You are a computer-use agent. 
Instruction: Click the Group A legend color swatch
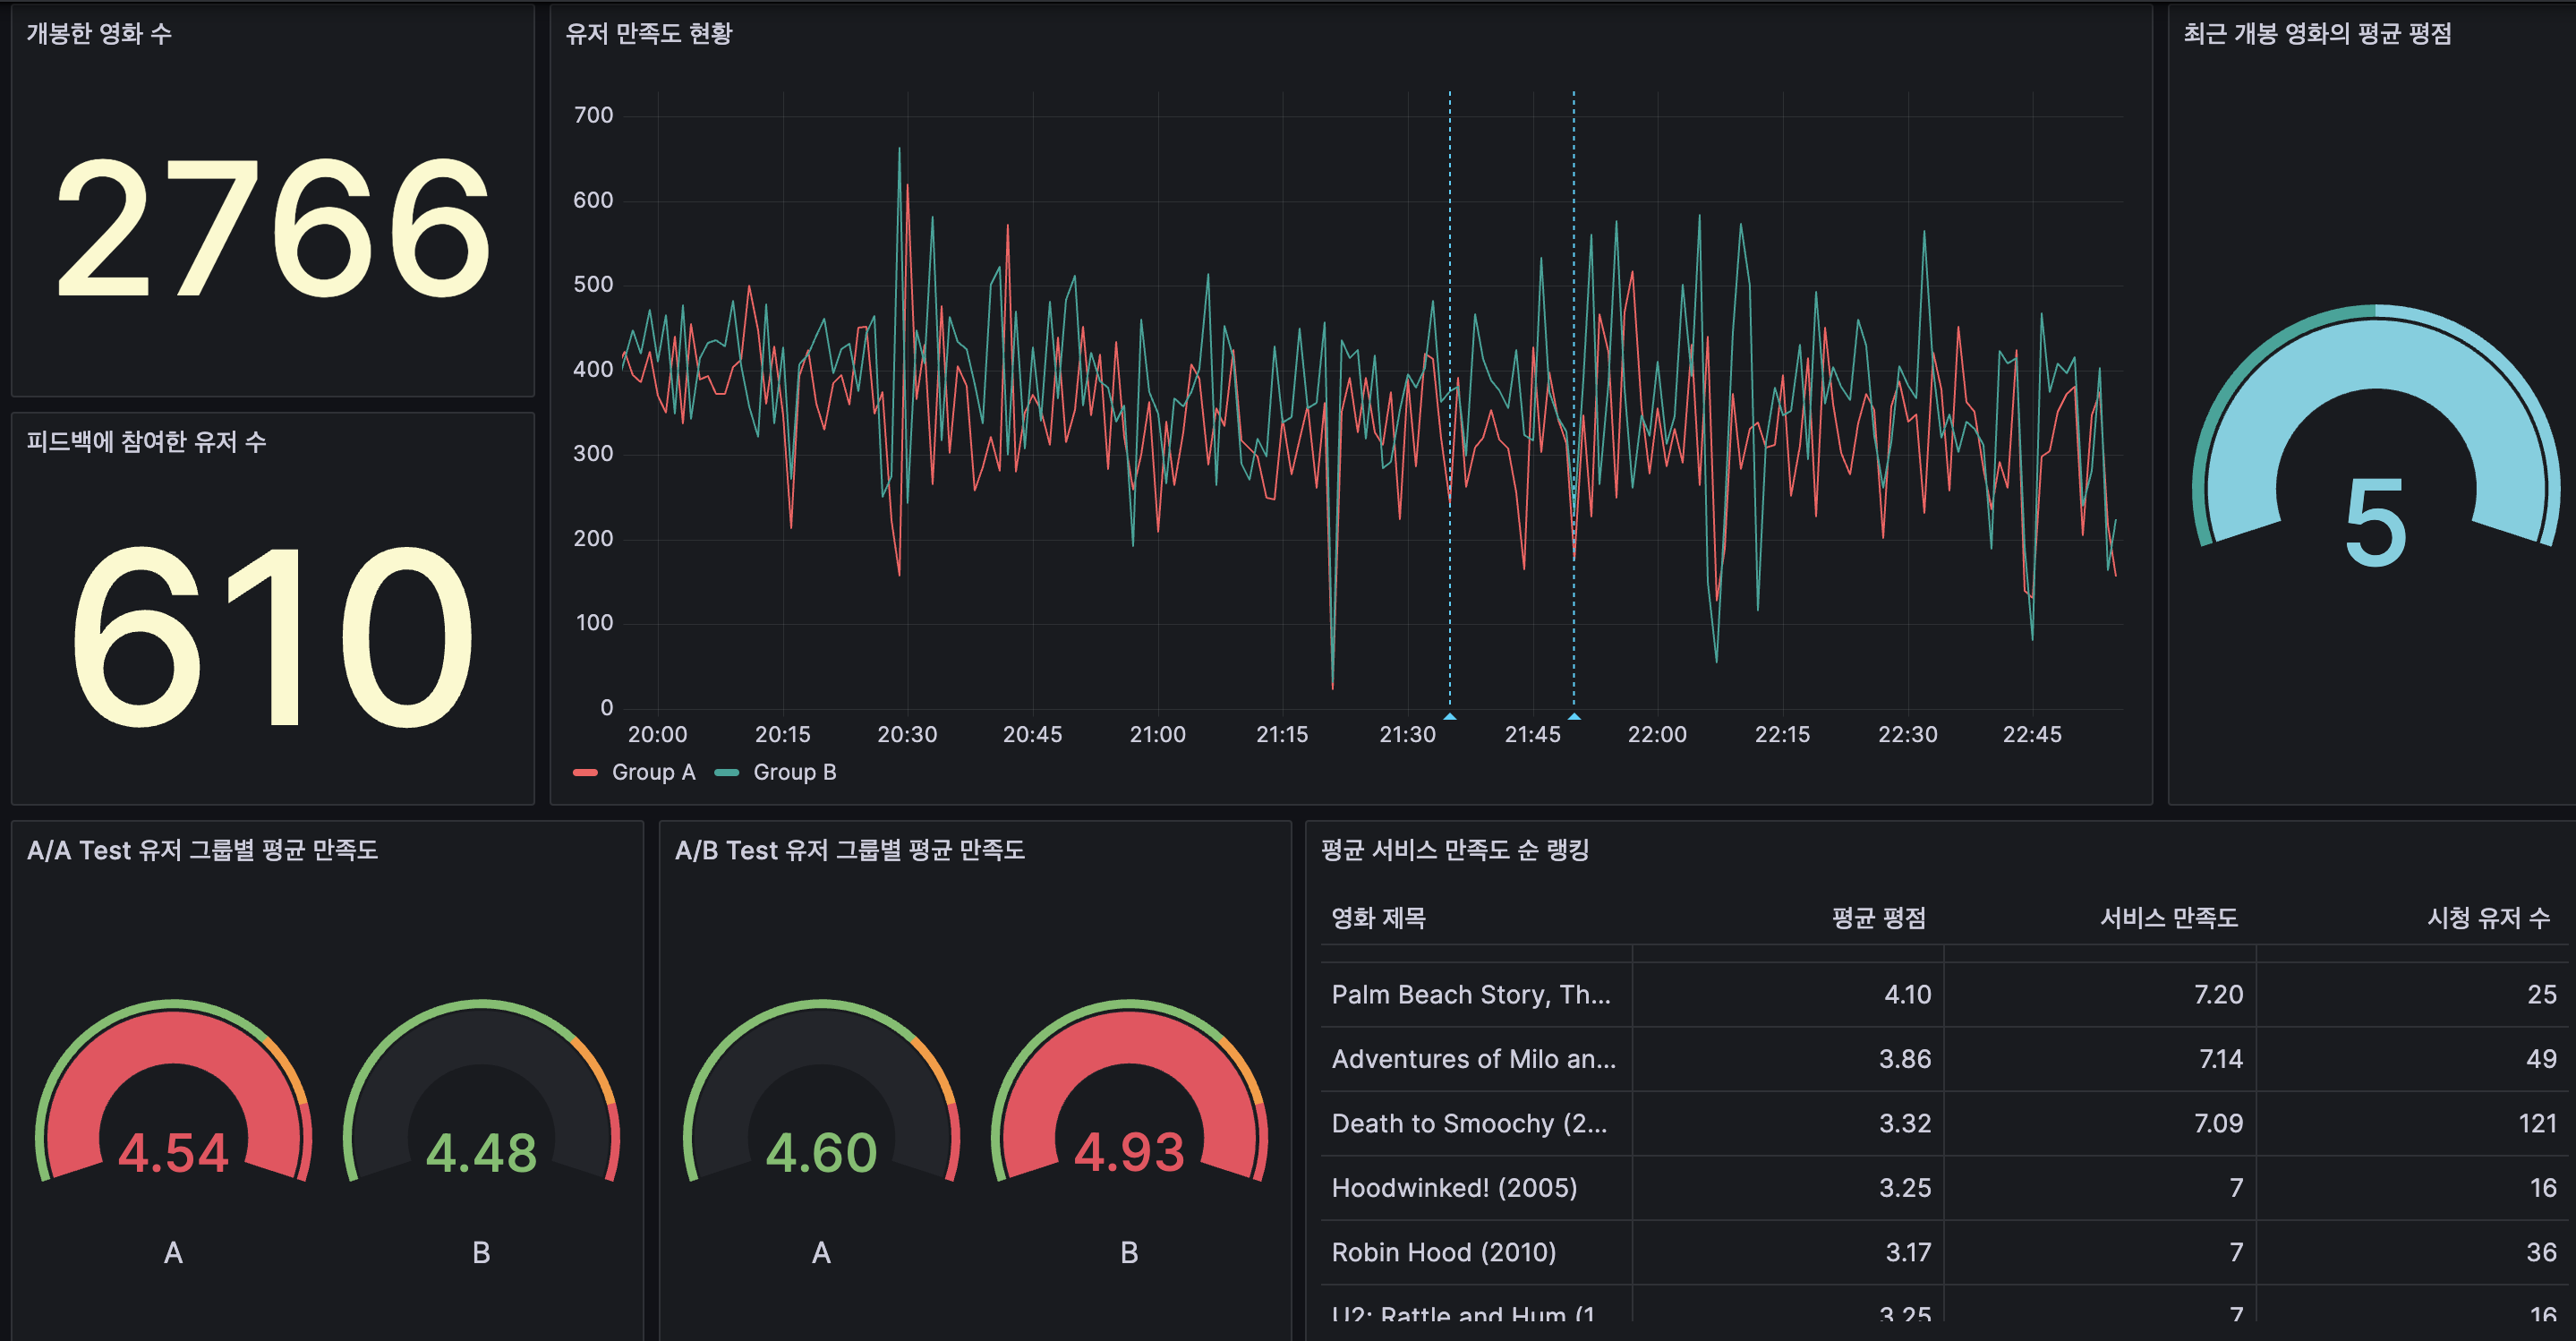[x=585, y=772]
